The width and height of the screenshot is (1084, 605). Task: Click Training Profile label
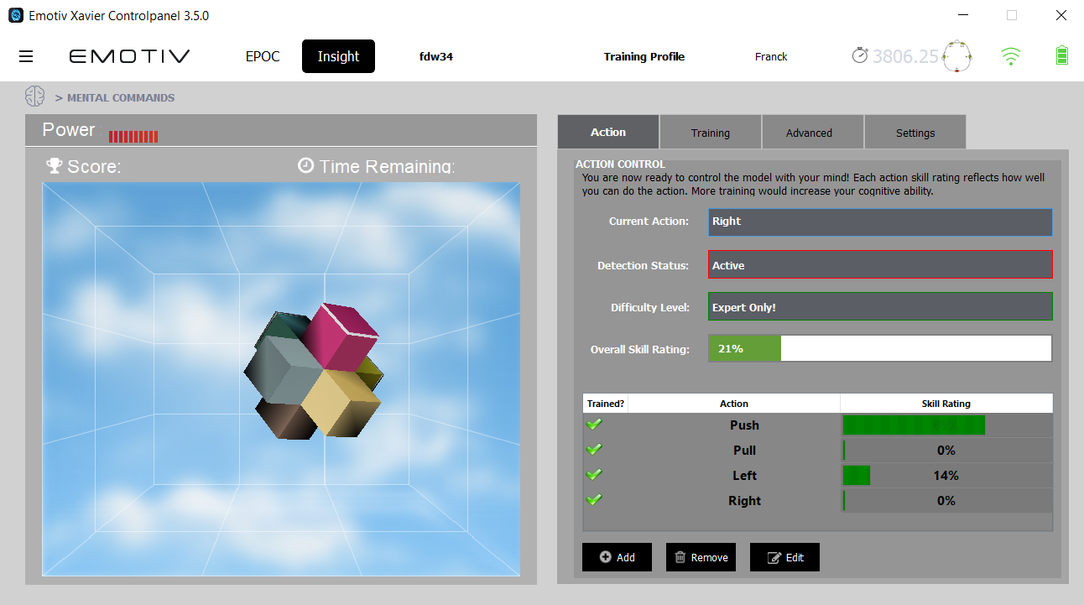coord(644,57)
